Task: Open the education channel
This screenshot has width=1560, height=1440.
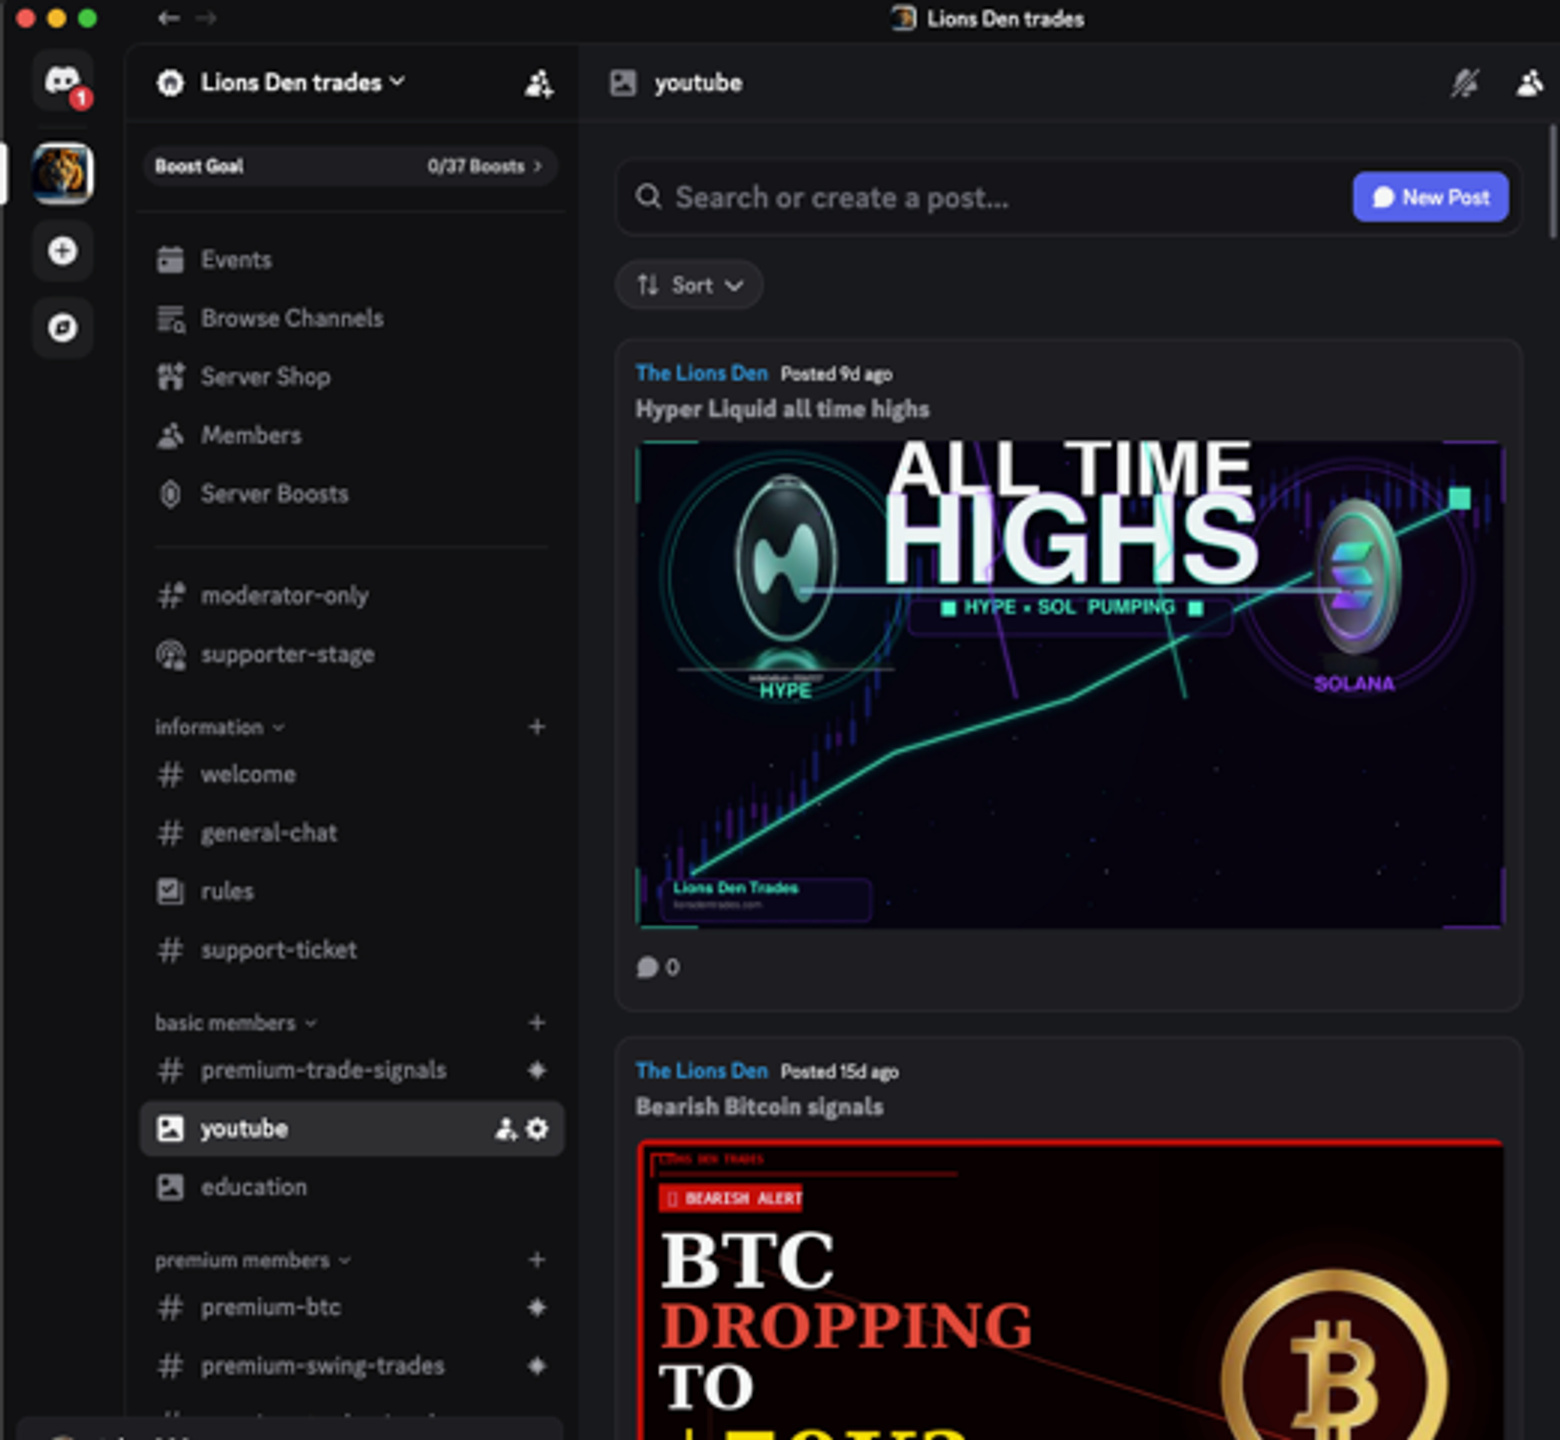Action: (350, 1187)
